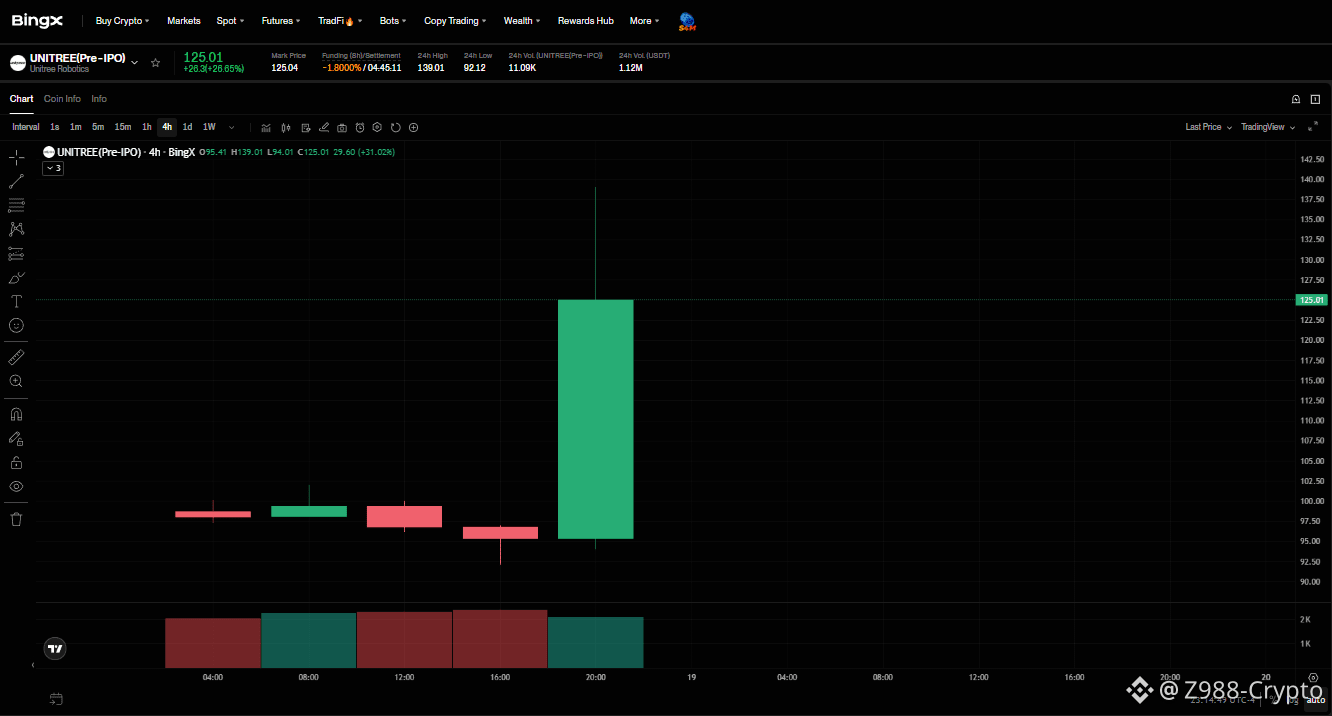This screenshot has height=716, width=1332.
Task: Activate the zoom-in magnifier tool
Action: click(x=16, y=381)
